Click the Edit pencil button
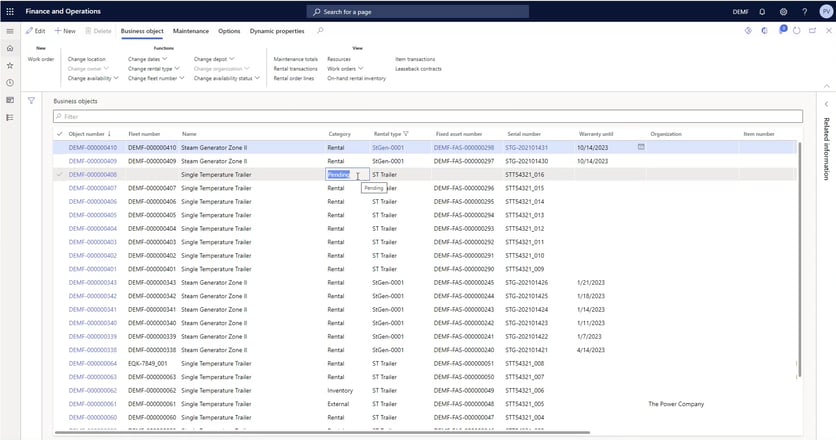This screenshot has width=836, height=440. pyautogui.click(x=36, y=31)
